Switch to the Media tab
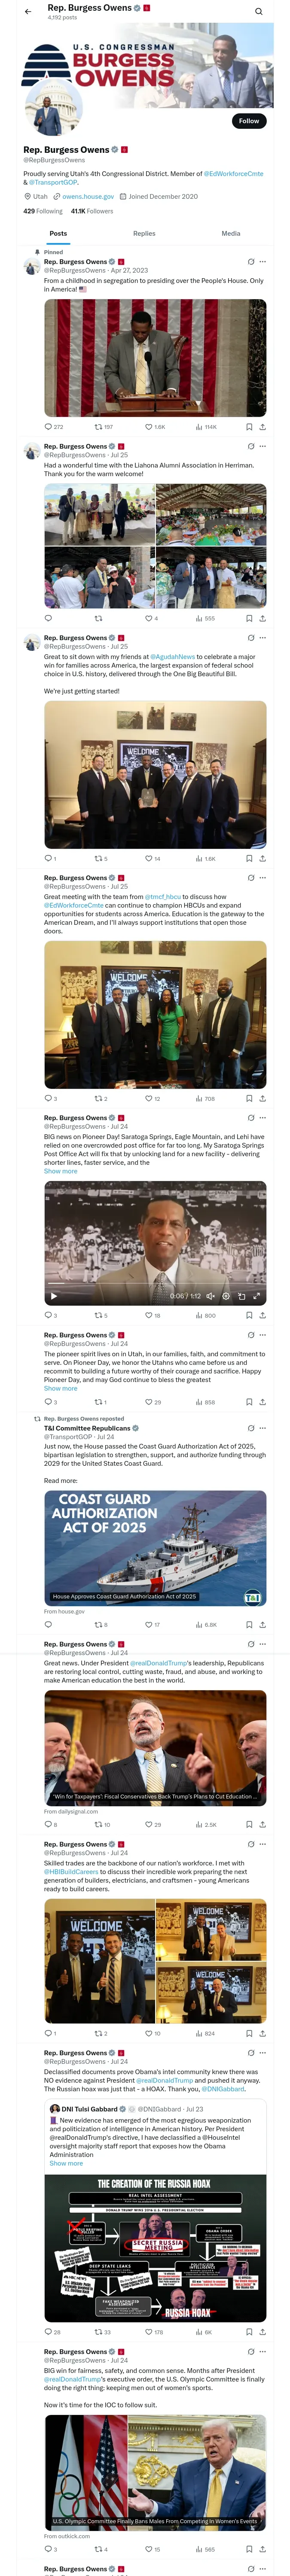 pyautogui.click(x=231, y=233)
